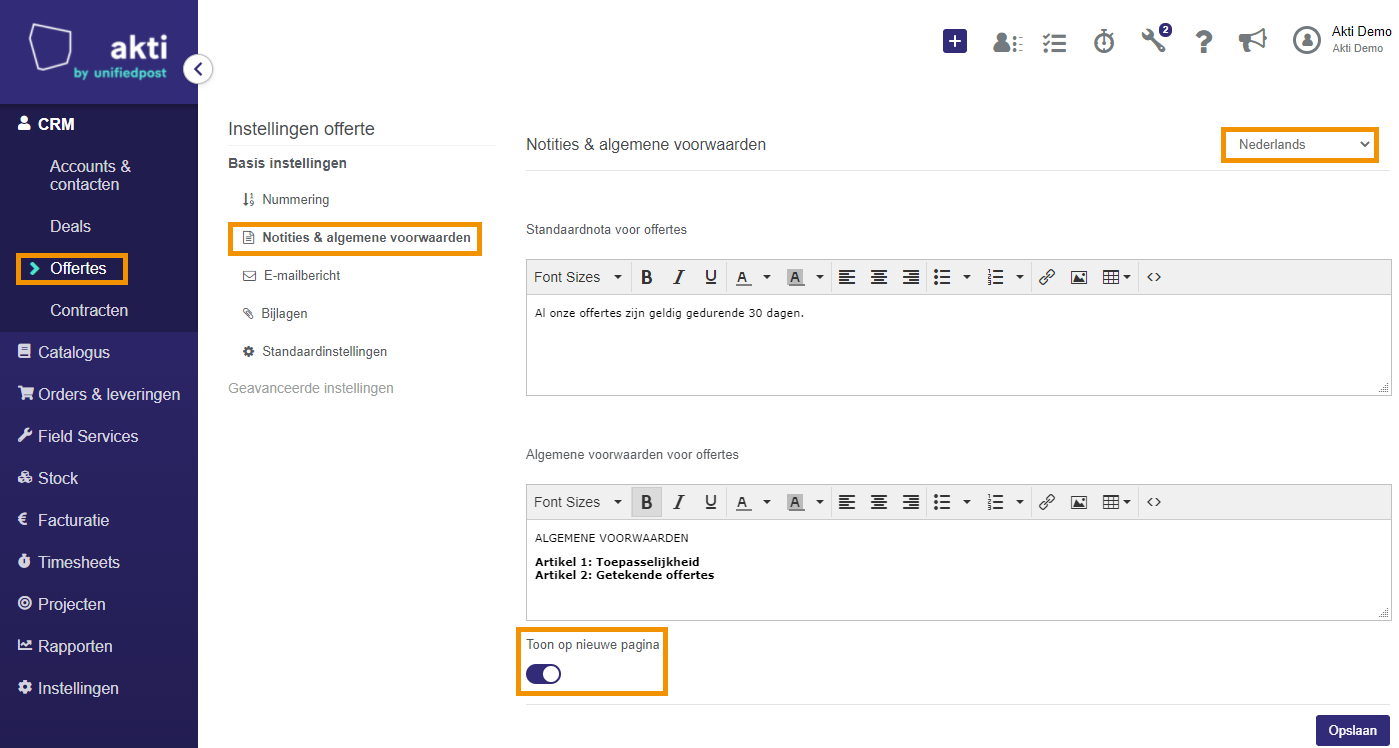The height and width of the screenshot is (748, 1399).
Task: Open the Akti Demo user profile
Action: 1341,40
